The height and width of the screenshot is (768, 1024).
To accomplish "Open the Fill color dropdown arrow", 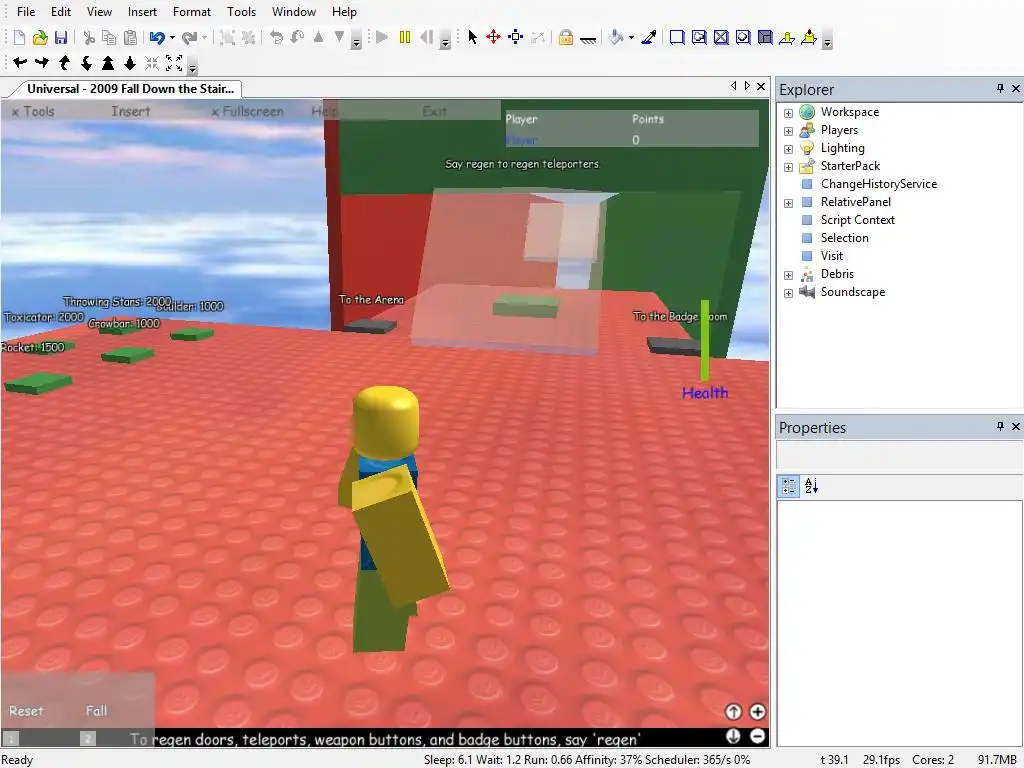I will pyautogui.click(x=632, y=38).
